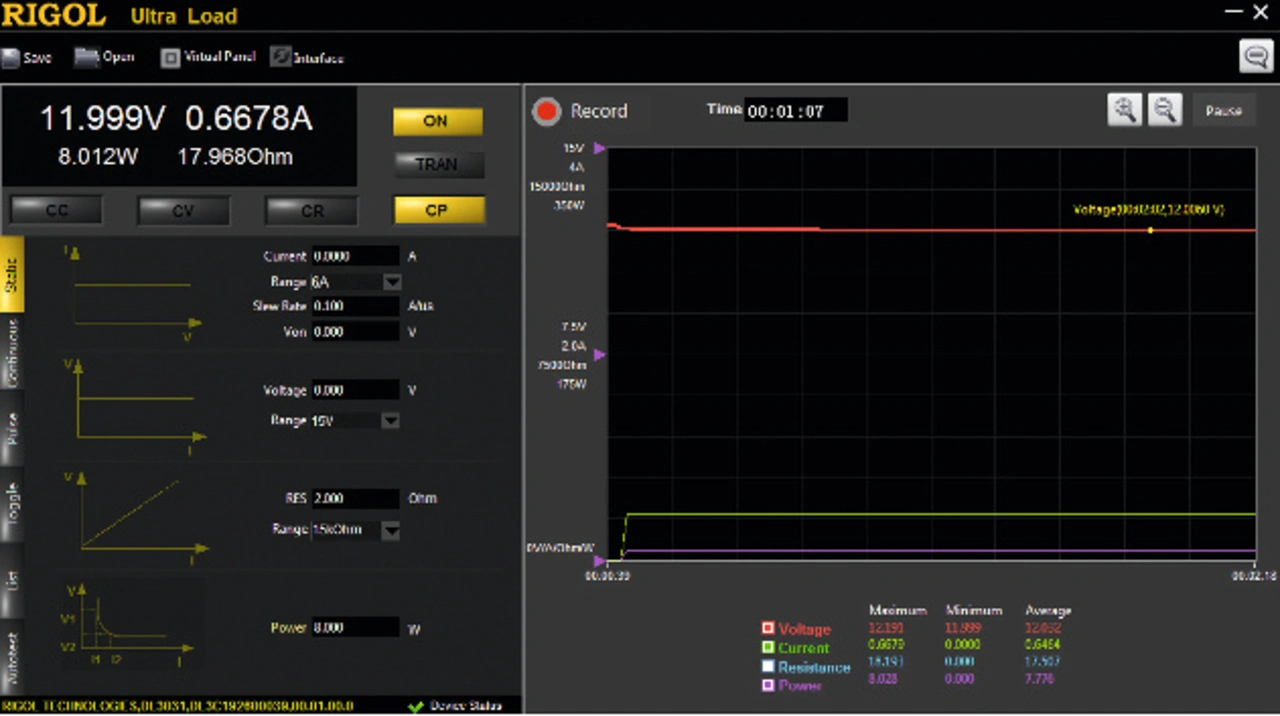
Task: Start recording with the red Record icon
Action: [546, 111]
